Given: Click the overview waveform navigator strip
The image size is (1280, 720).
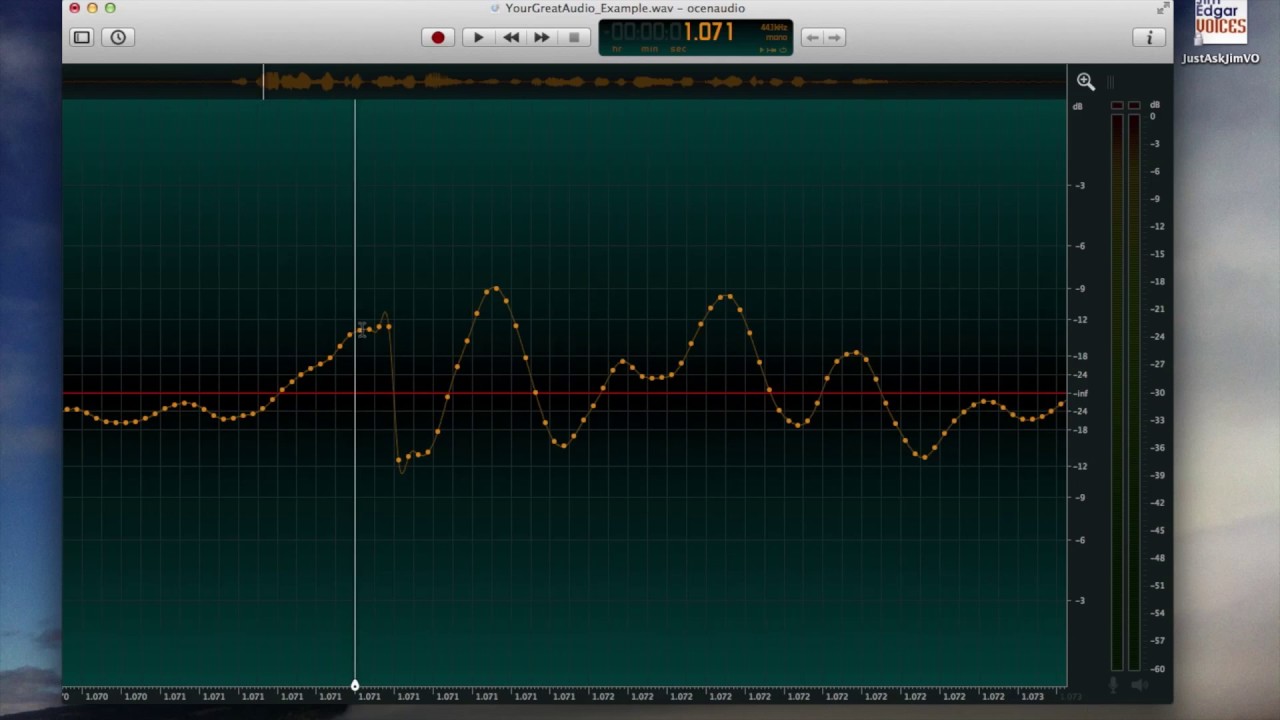Looking at the screenshot, I should [564, 82].
